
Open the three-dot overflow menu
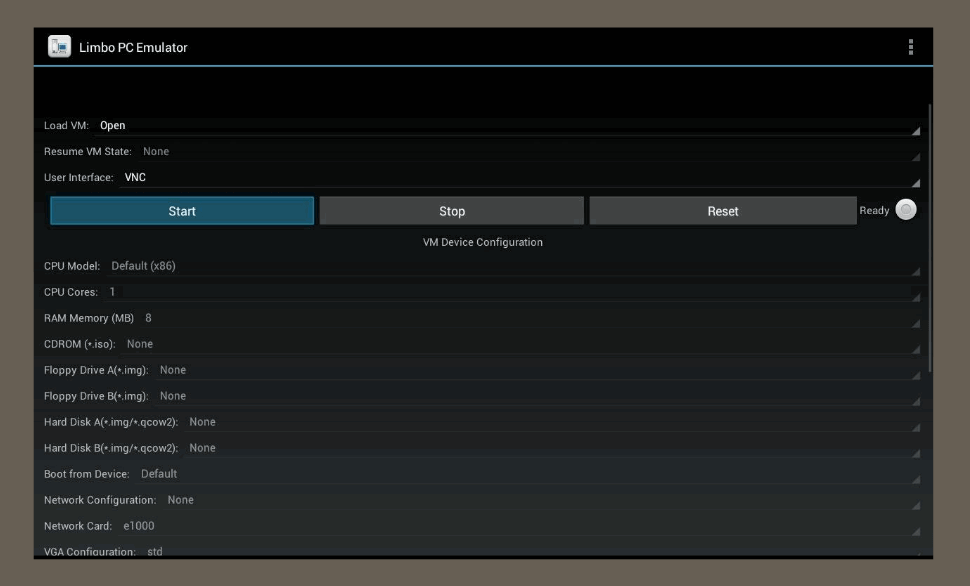(x=911, y=47)
